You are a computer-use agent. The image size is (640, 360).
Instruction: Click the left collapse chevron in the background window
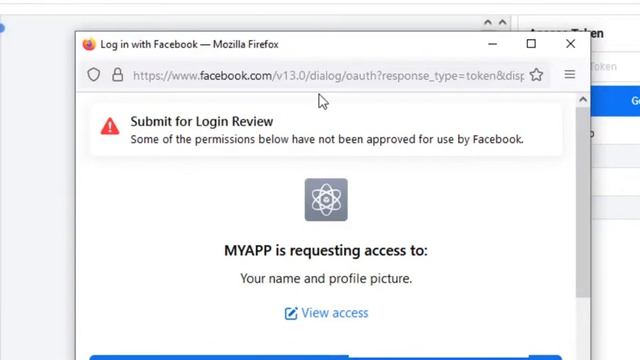pyautogui.click(x=488, y=22)
